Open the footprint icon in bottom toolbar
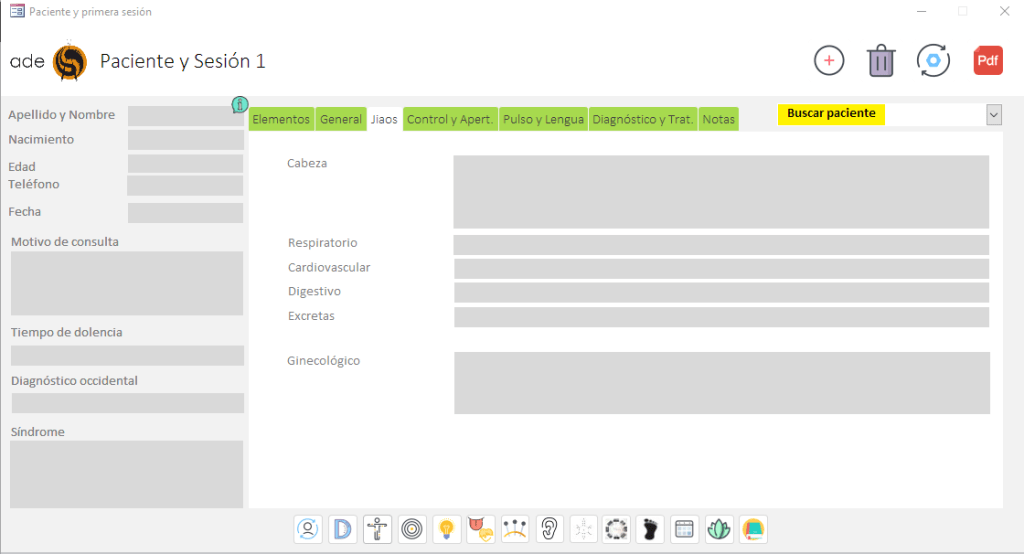 (651, 529)
